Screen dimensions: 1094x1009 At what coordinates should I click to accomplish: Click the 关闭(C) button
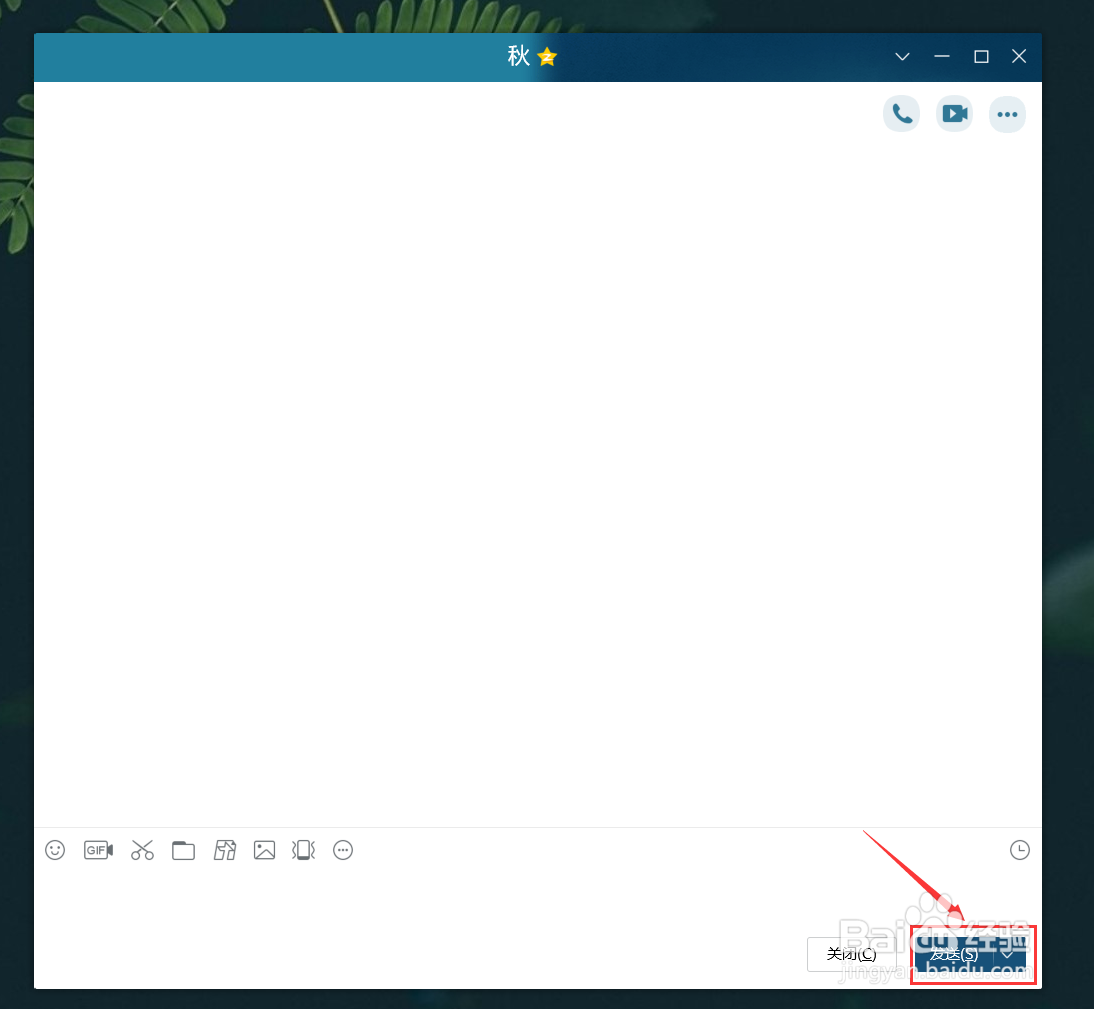(851, 954)
